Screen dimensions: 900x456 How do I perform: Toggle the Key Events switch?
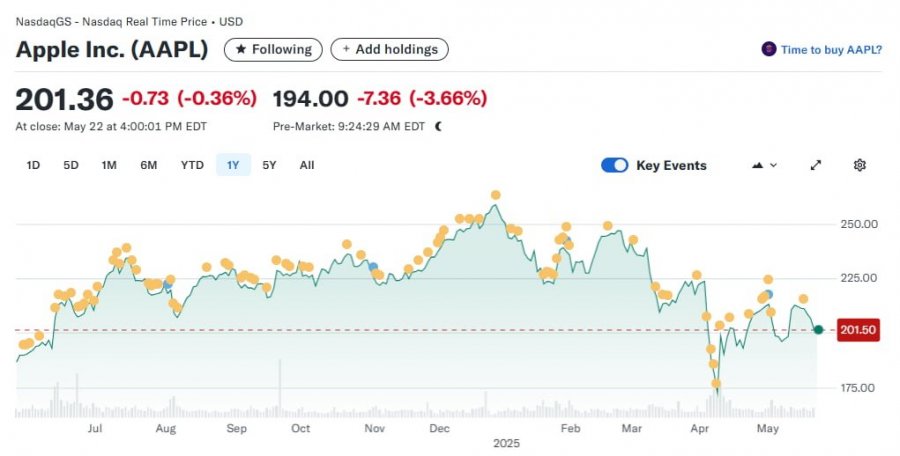(x=615, y=165)
